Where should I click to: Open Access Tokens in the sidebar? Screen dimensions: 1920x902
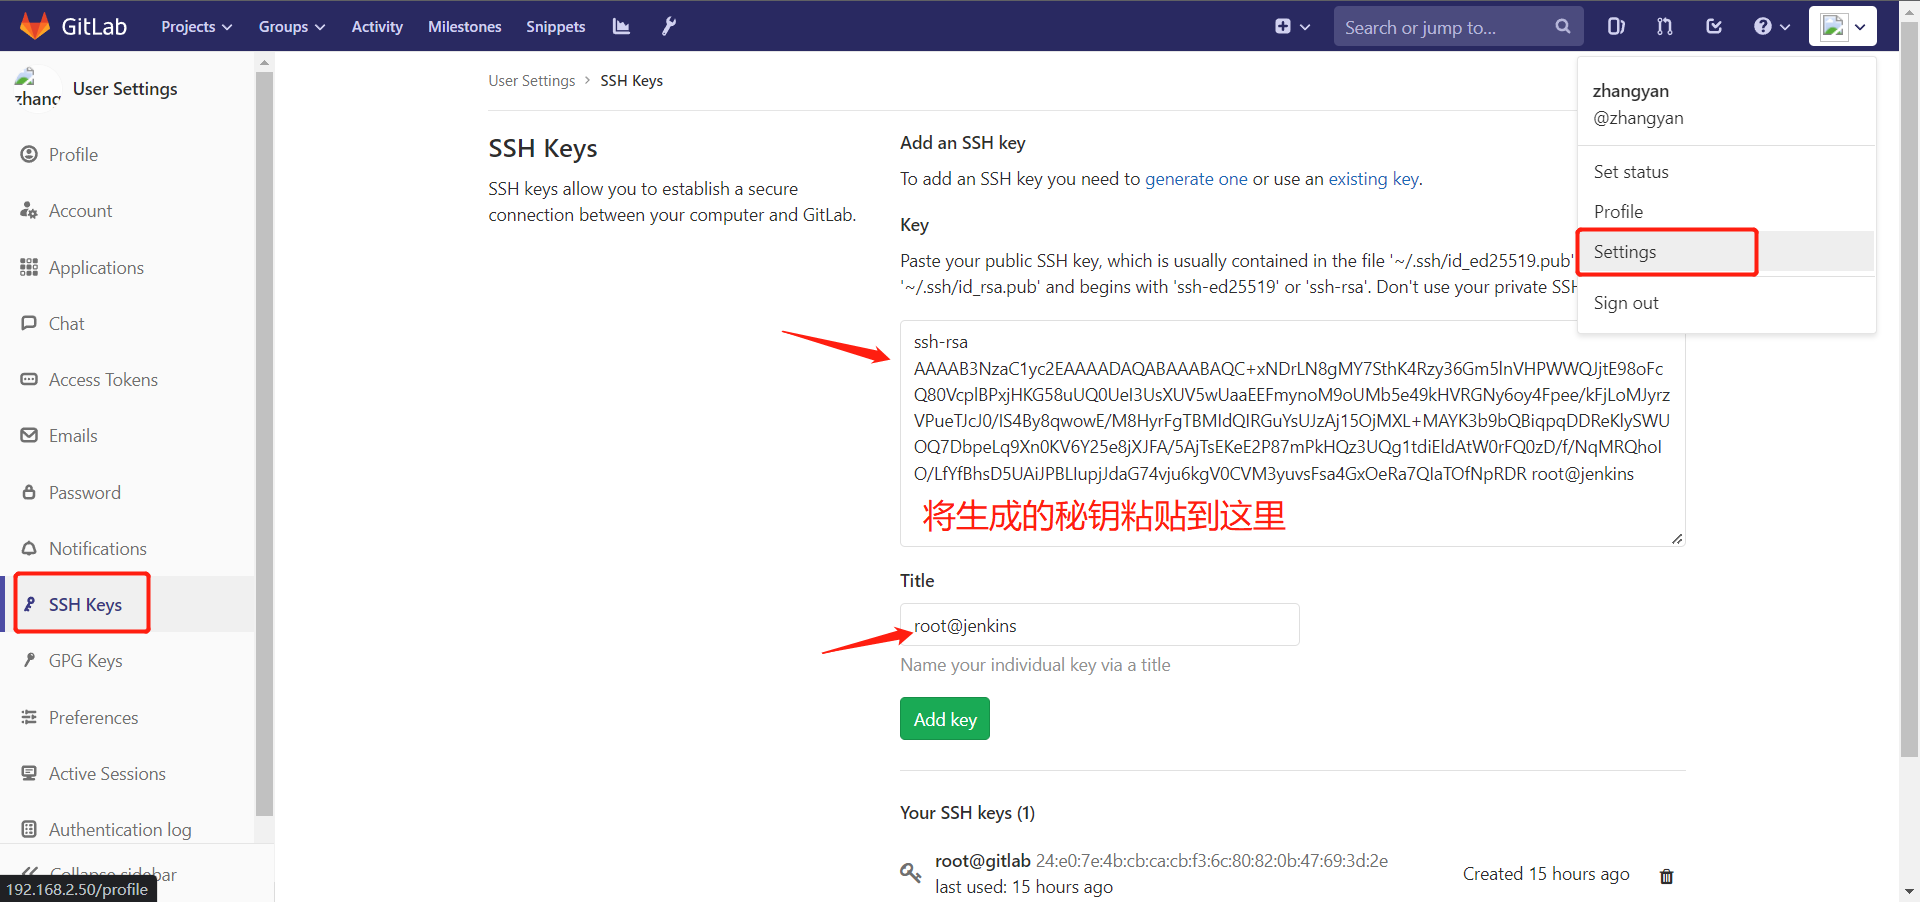103,380
